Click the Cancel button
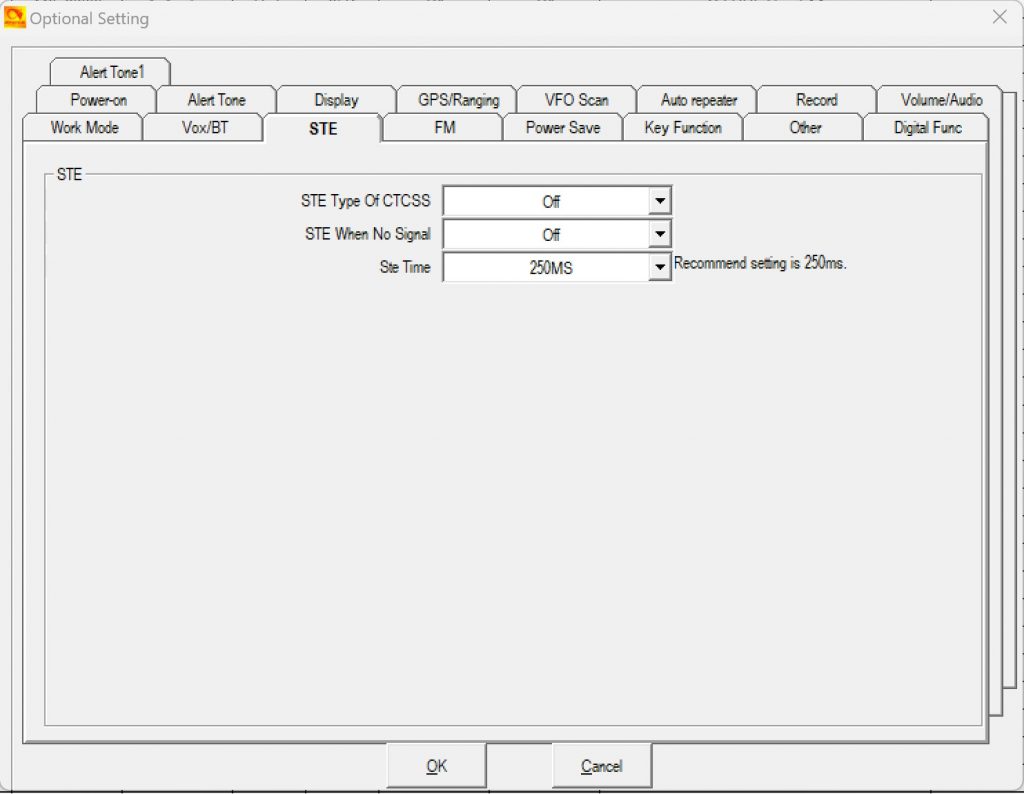Image resolution: width=1024 pixels, height=794 pixels. (x=602, y=766)
